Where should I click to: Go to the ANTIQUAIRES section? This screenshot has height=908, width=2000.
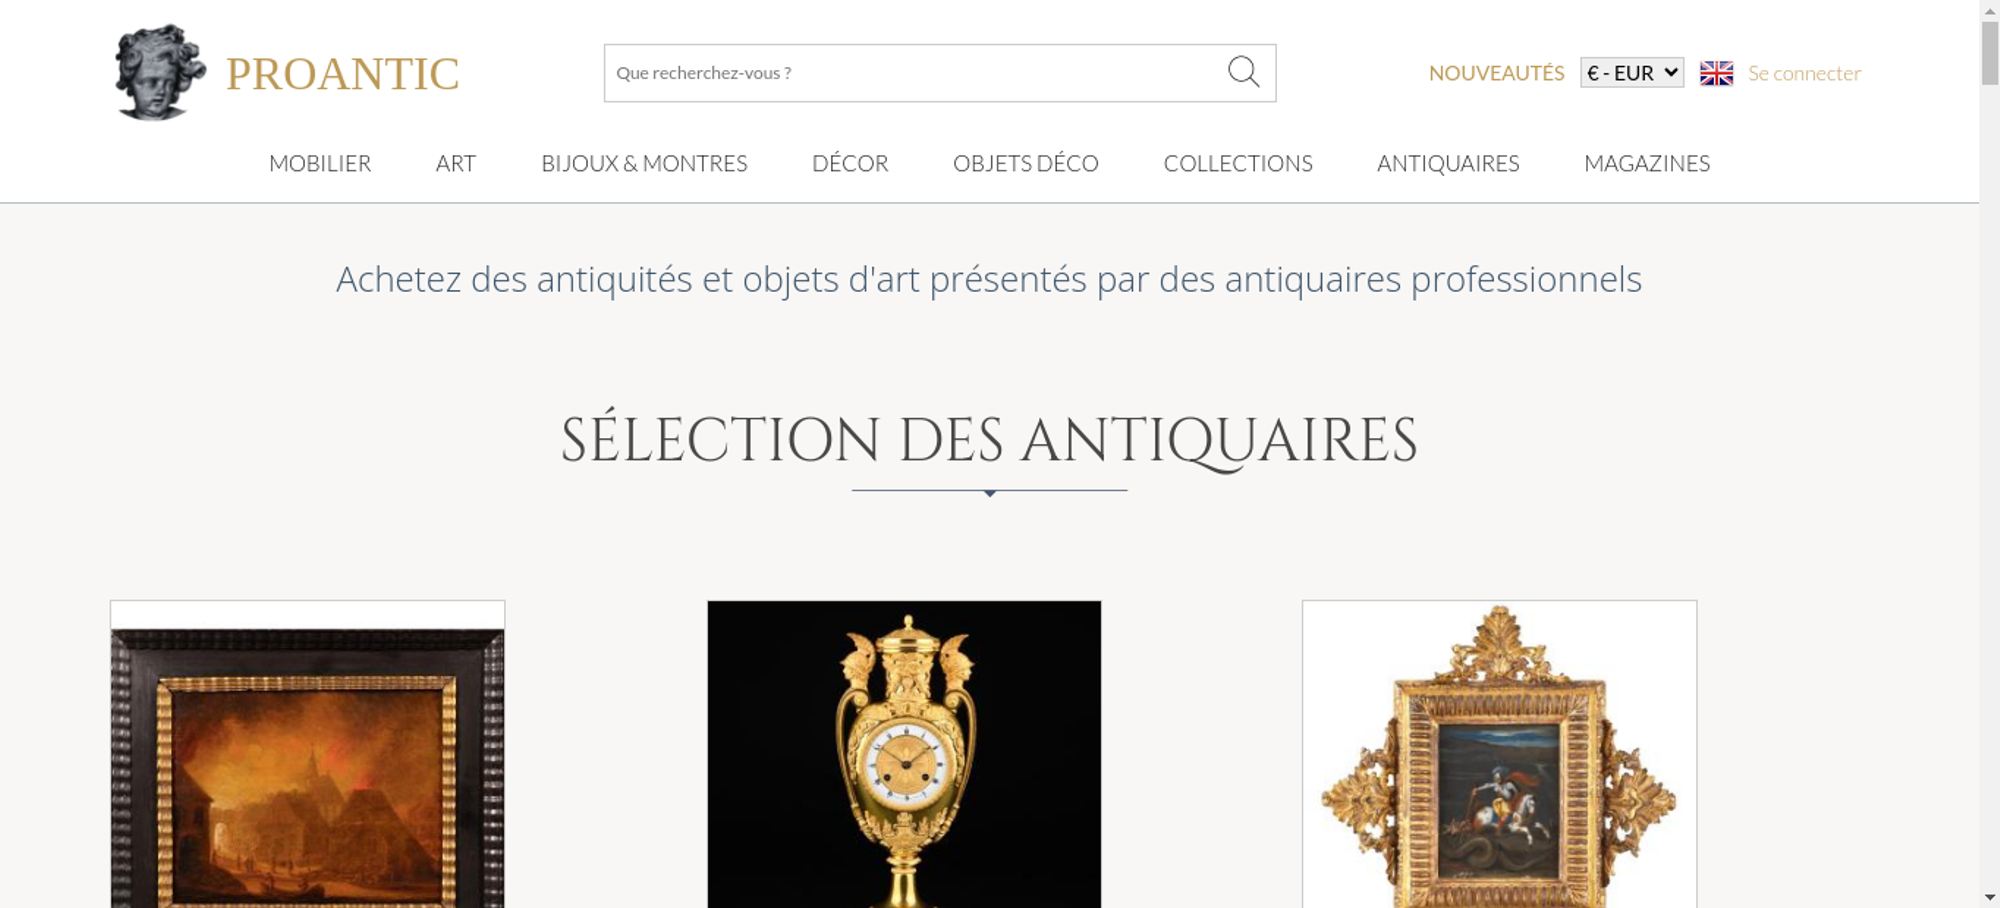tap(1448, 163)
